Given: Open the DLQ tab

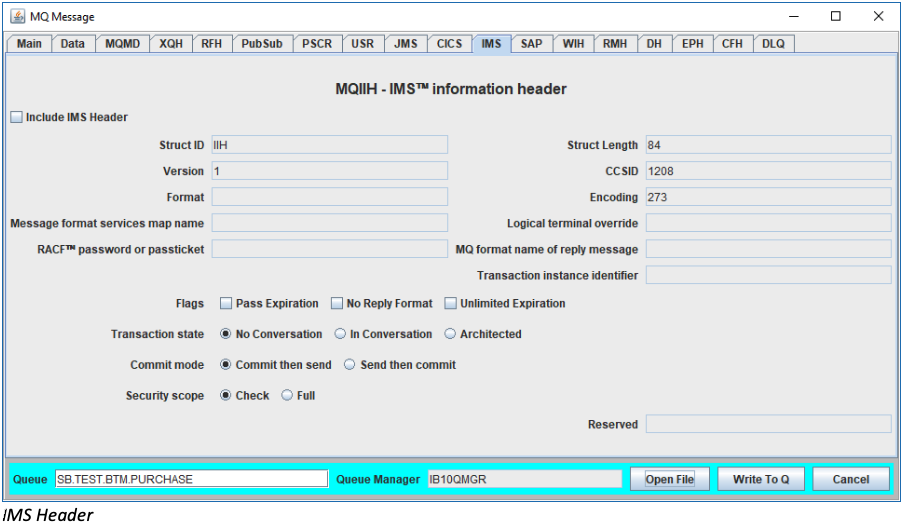Looking at the screenshot, I should coord(773,44).
